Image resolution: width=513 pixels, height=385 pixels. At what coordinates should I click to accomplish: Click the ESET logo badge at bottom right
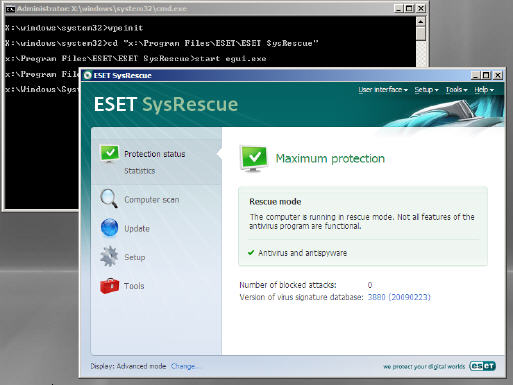482,366
